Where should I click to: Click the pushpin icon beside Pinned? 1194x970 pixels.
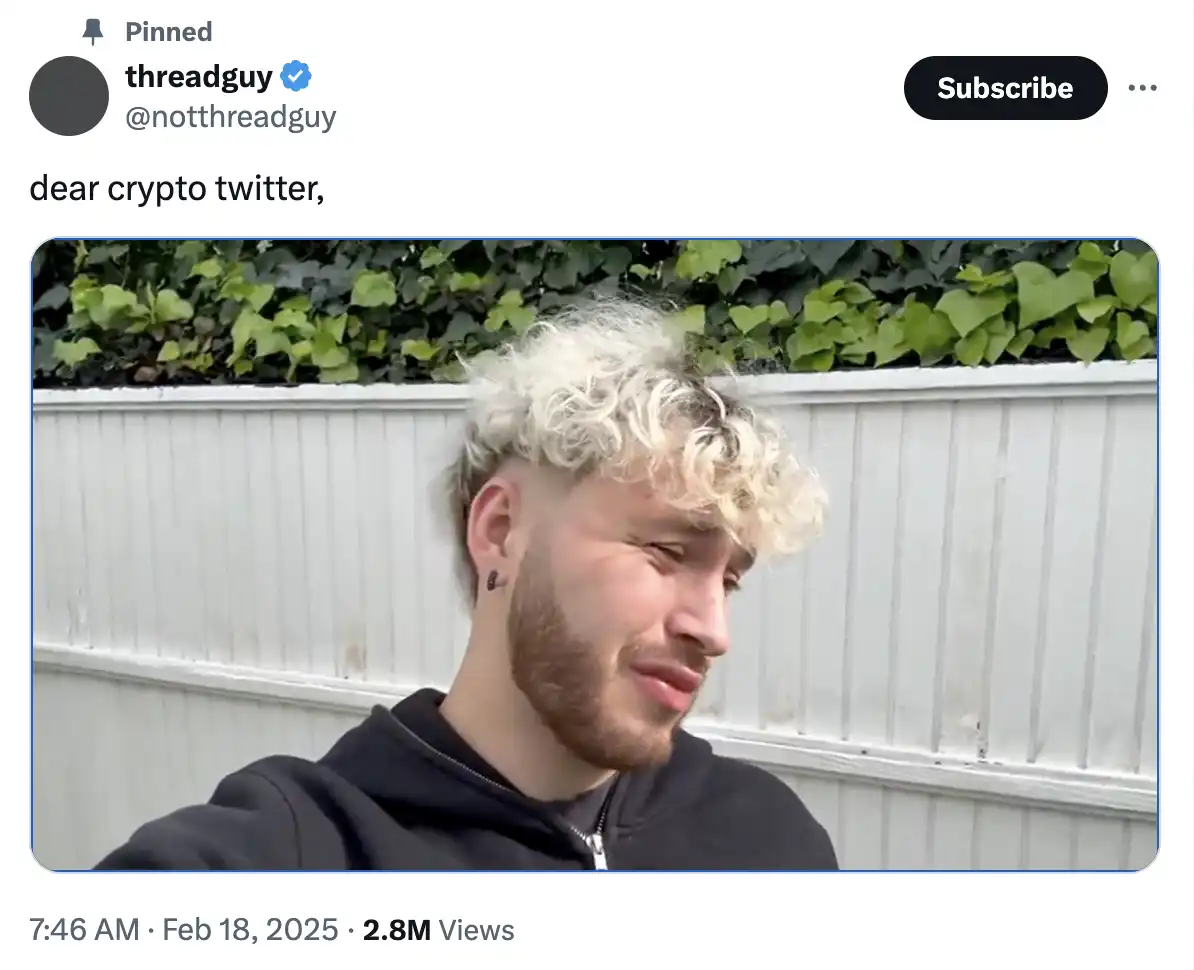tap(93, 32)
